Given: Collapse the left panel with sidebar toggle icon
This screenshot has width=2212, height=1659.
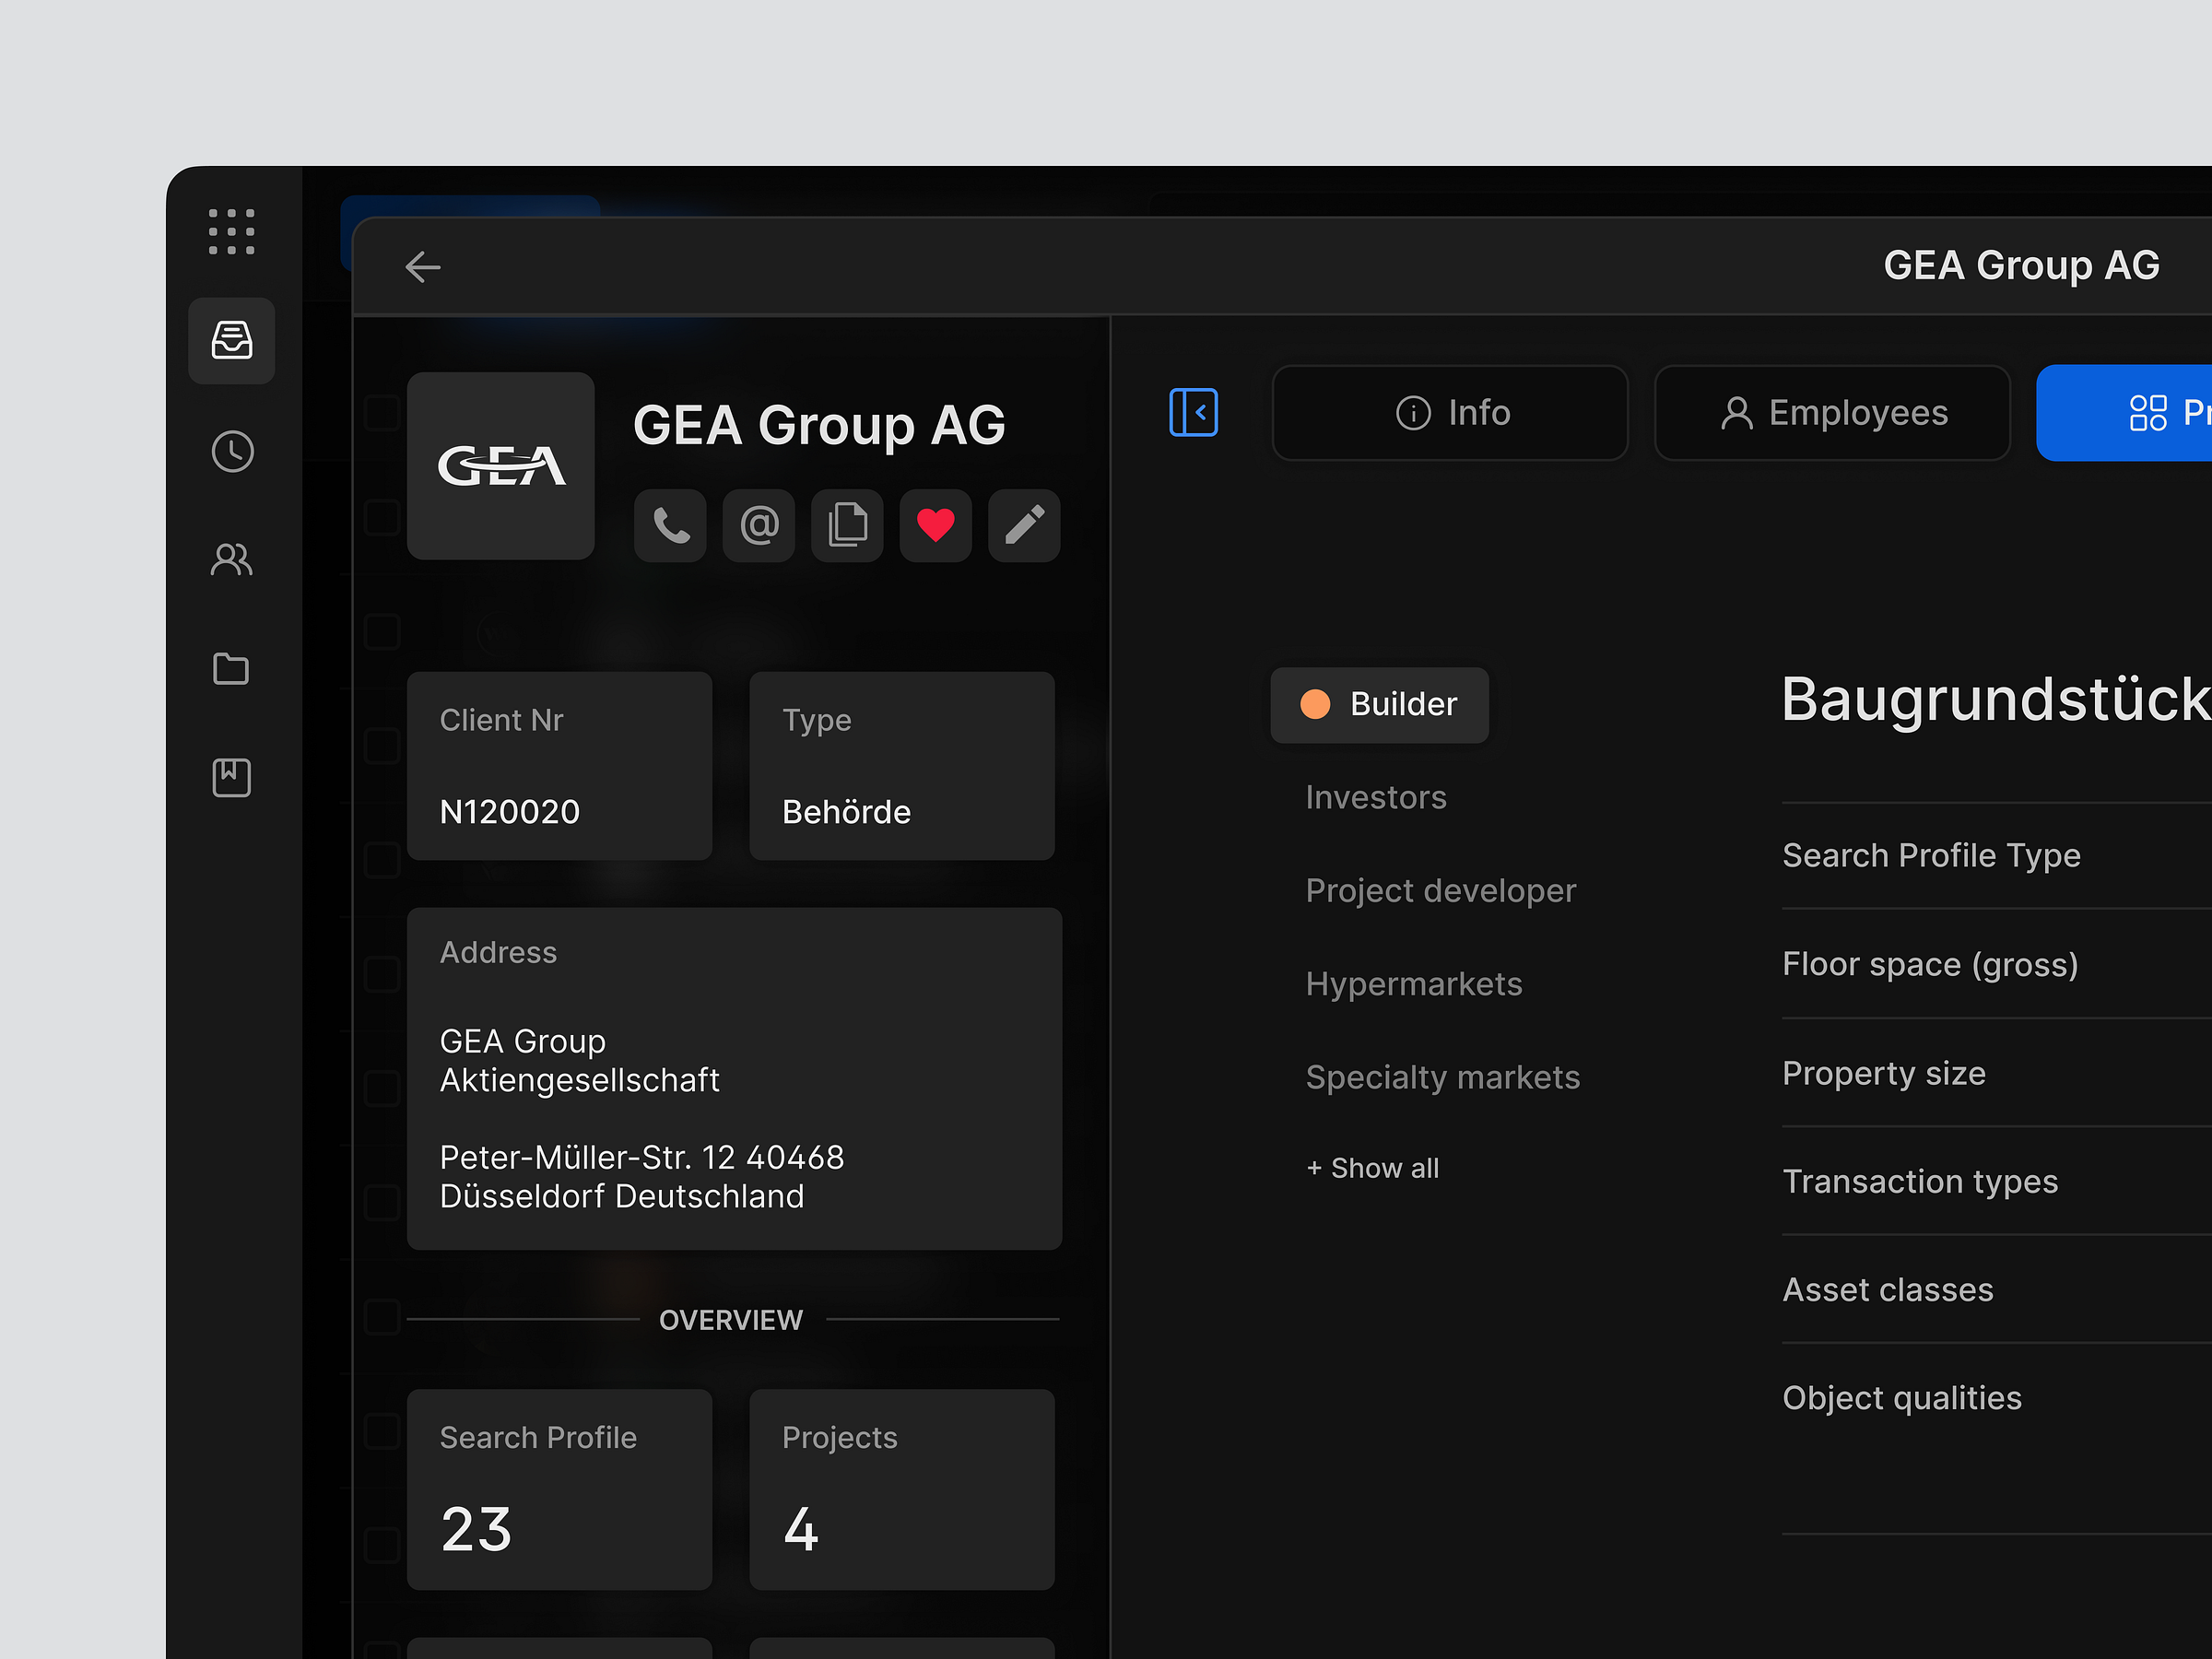Looking at the screenshot, I should [1193, 412].
